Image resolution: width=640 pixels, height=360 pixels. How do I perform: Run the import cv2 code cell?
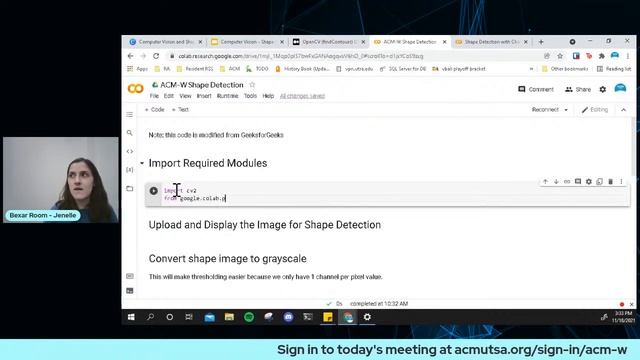153,191
